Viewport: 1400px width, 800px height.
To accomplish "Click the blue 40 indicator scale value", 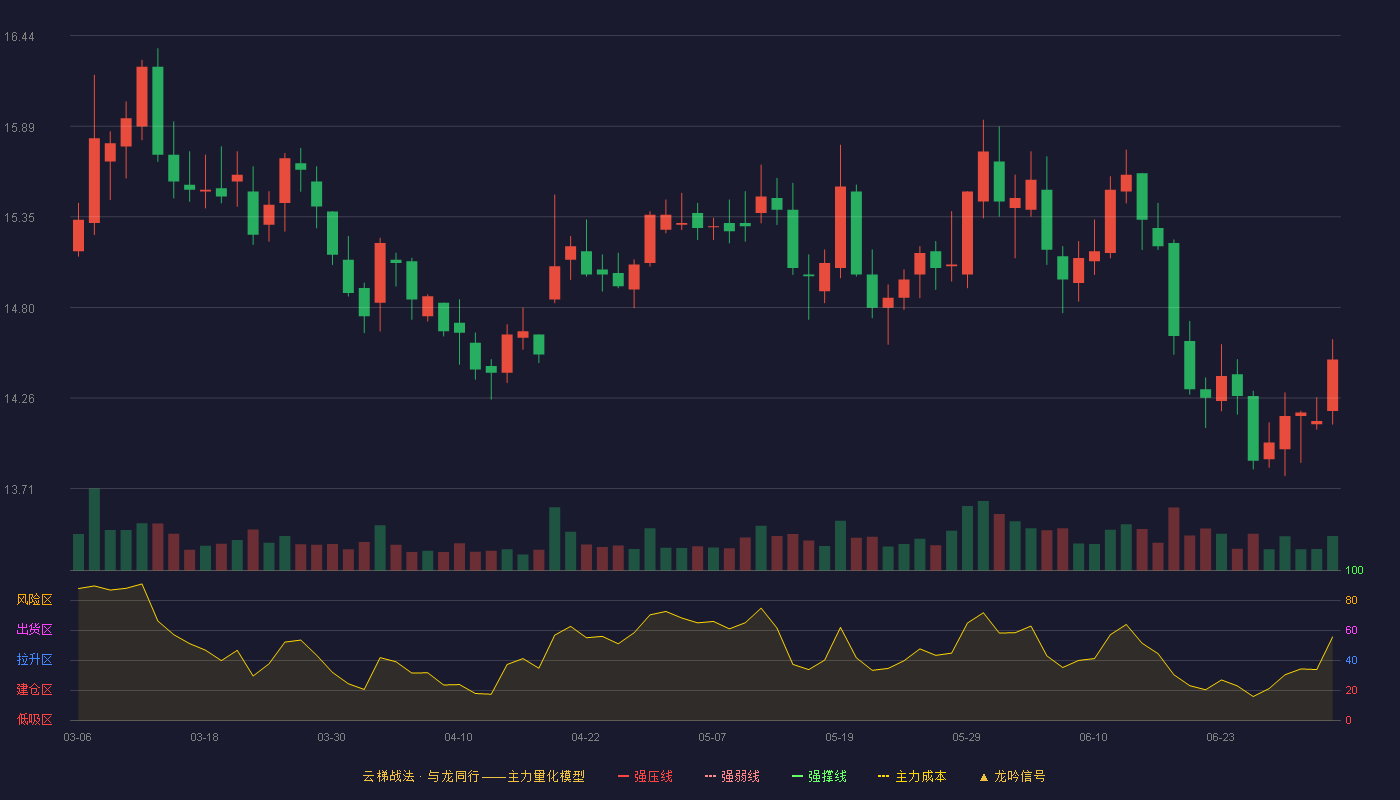I will coord(1351,660).
